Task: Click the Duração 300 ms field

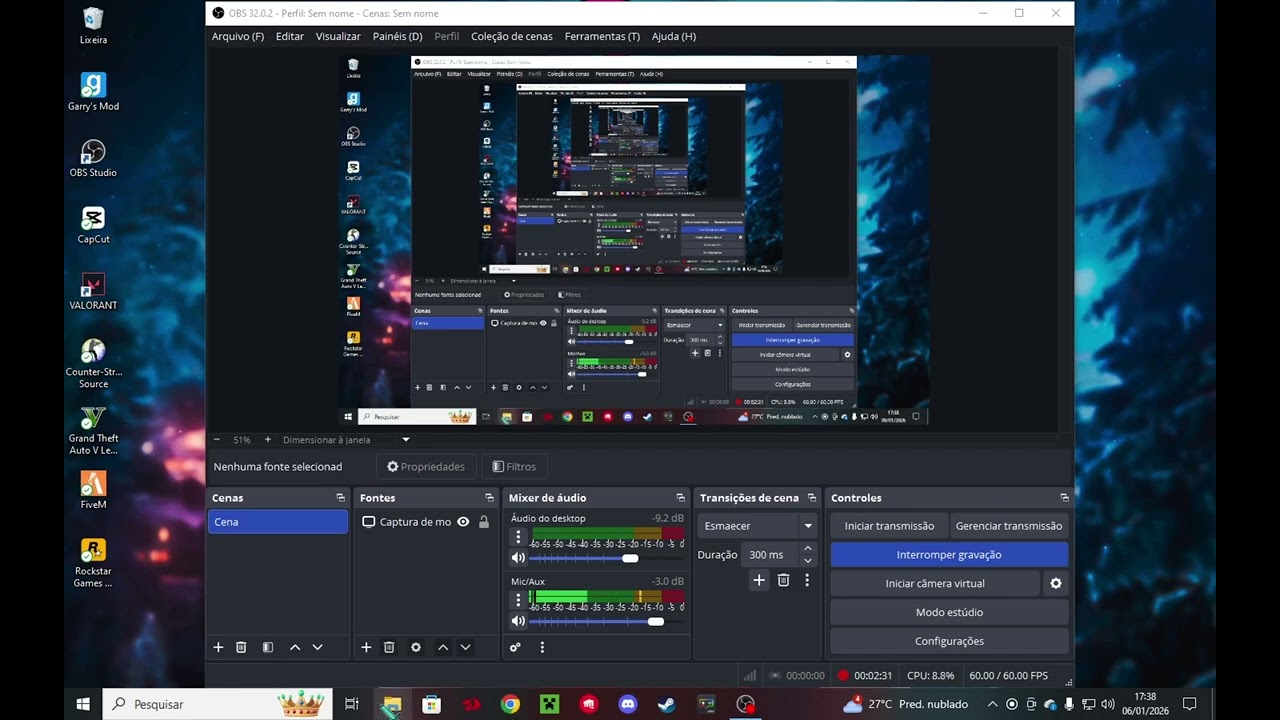Action: 770,555
